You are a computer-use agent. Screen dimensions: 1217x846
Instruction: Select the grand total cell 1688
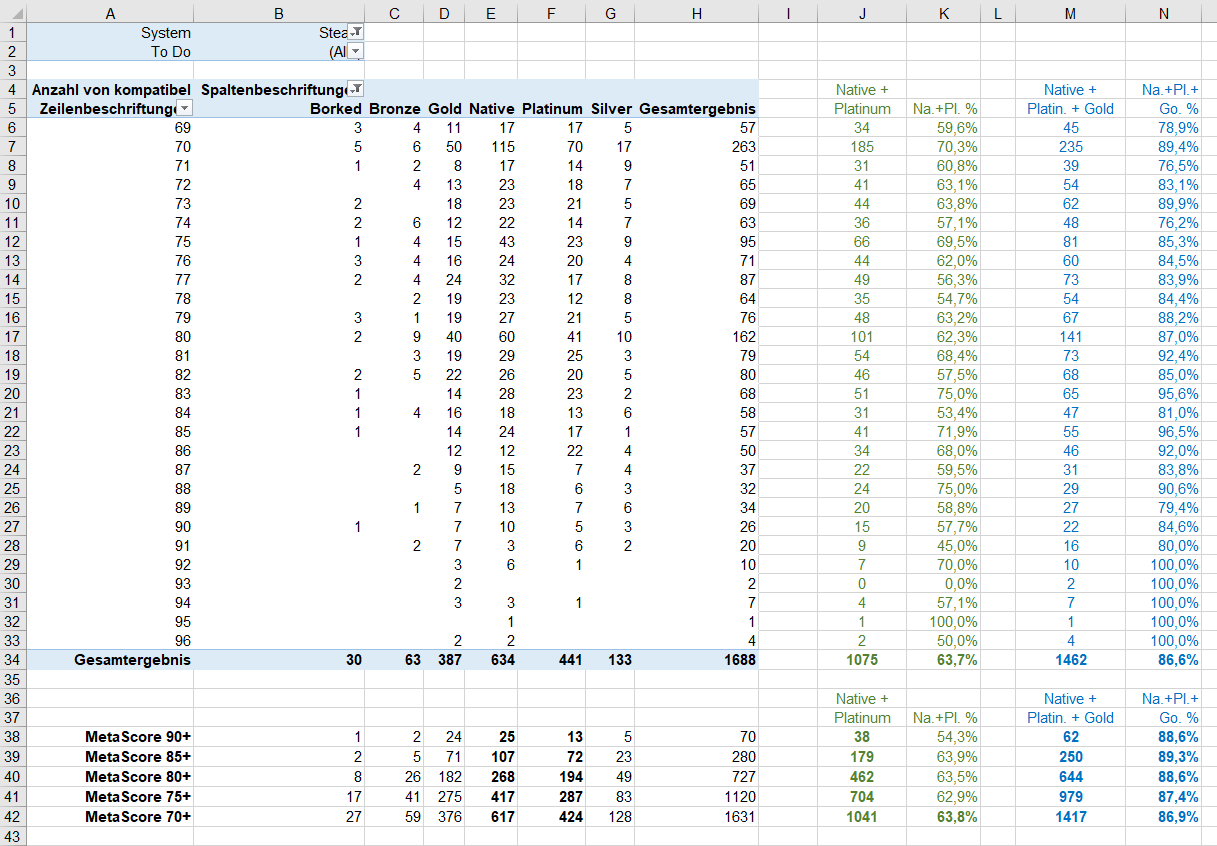(697, 660)
